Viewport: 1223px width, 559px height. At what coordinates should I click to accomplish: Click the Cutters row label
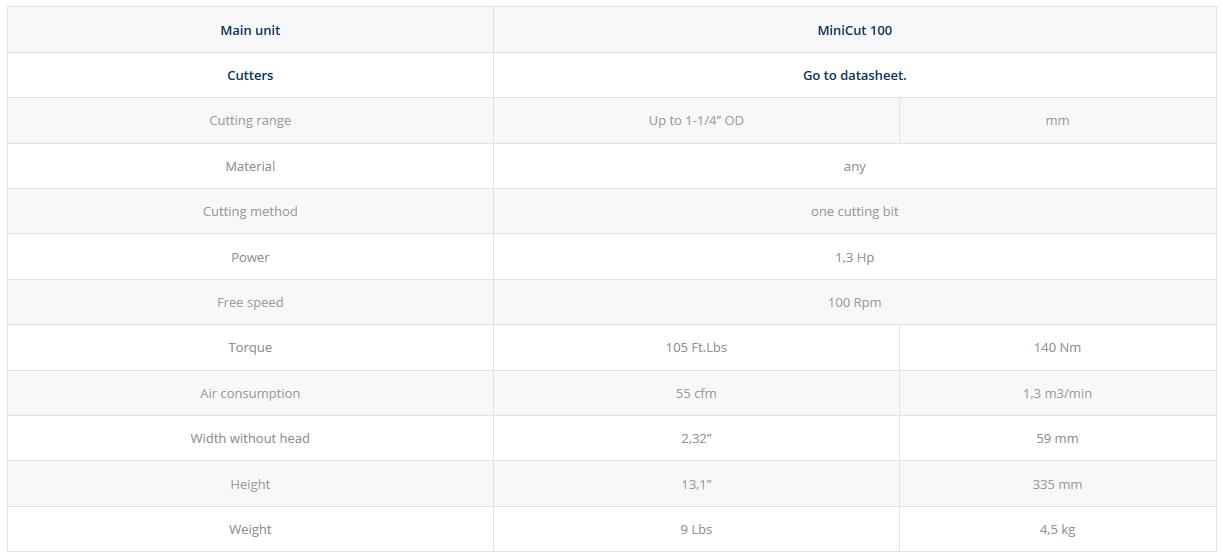250,75
